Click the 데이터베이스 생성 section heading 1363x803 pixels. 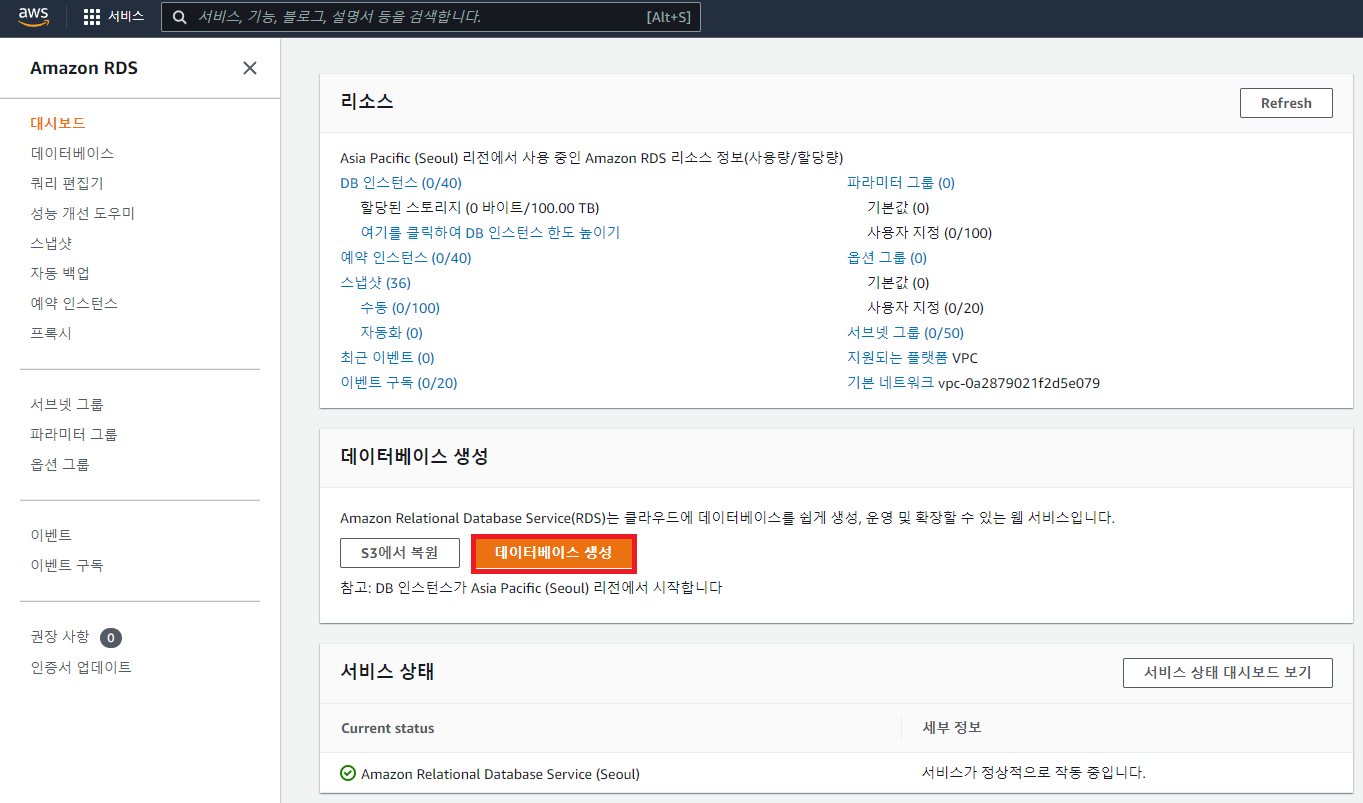414,456
